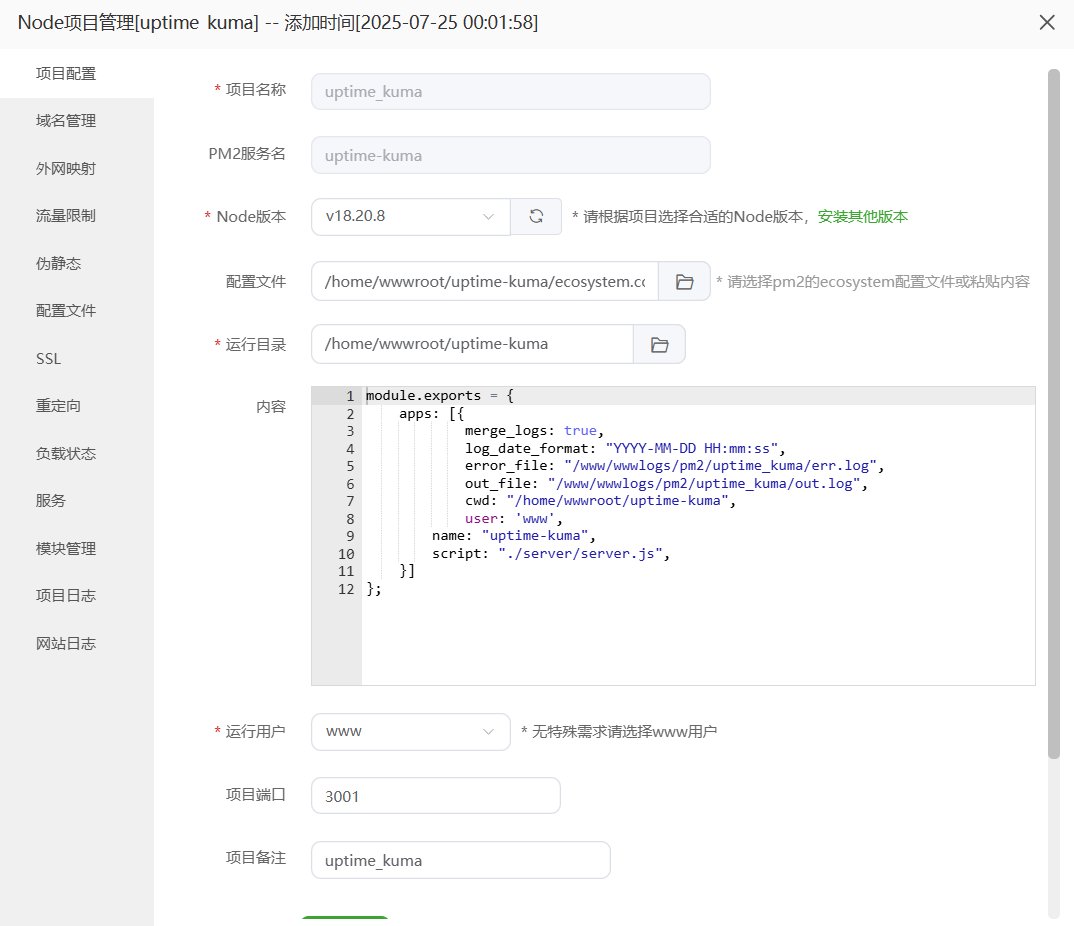Click the 项目备注 input uptime_kuma
Image resolution: width=1074 pixels, height=926 pixels.
click(461, 860)
